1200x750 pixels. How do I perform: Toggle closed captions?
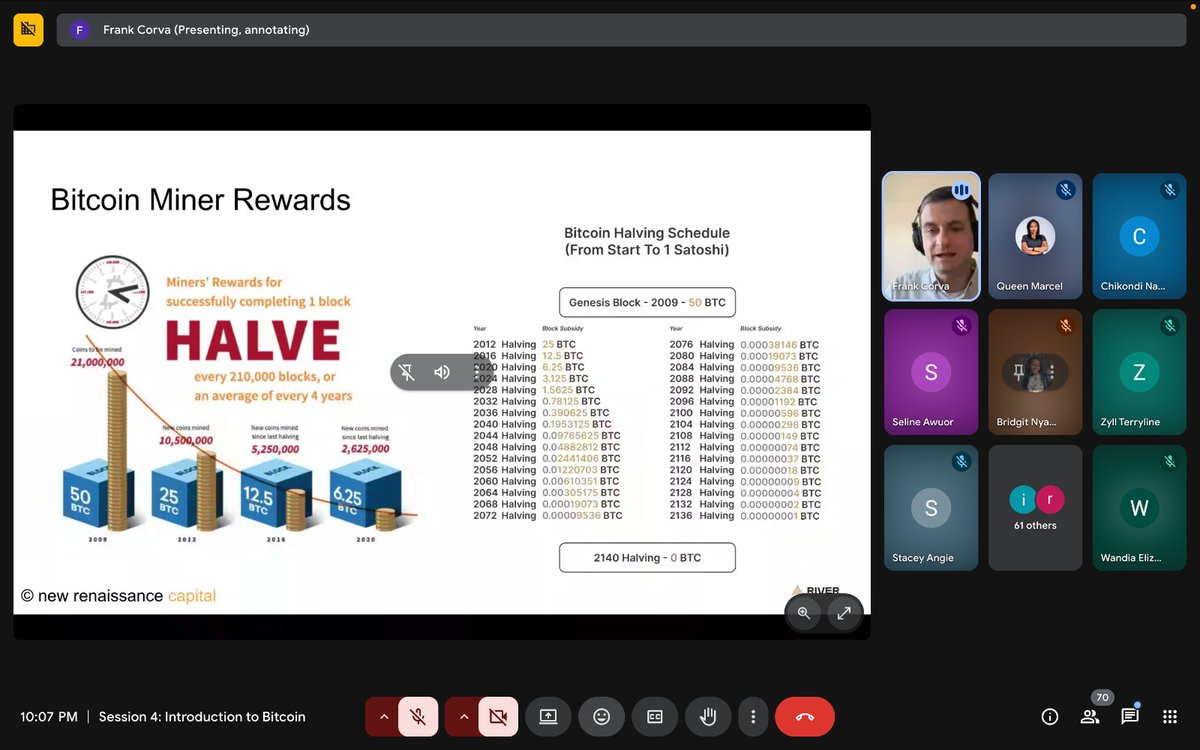(x=655, y=716)
